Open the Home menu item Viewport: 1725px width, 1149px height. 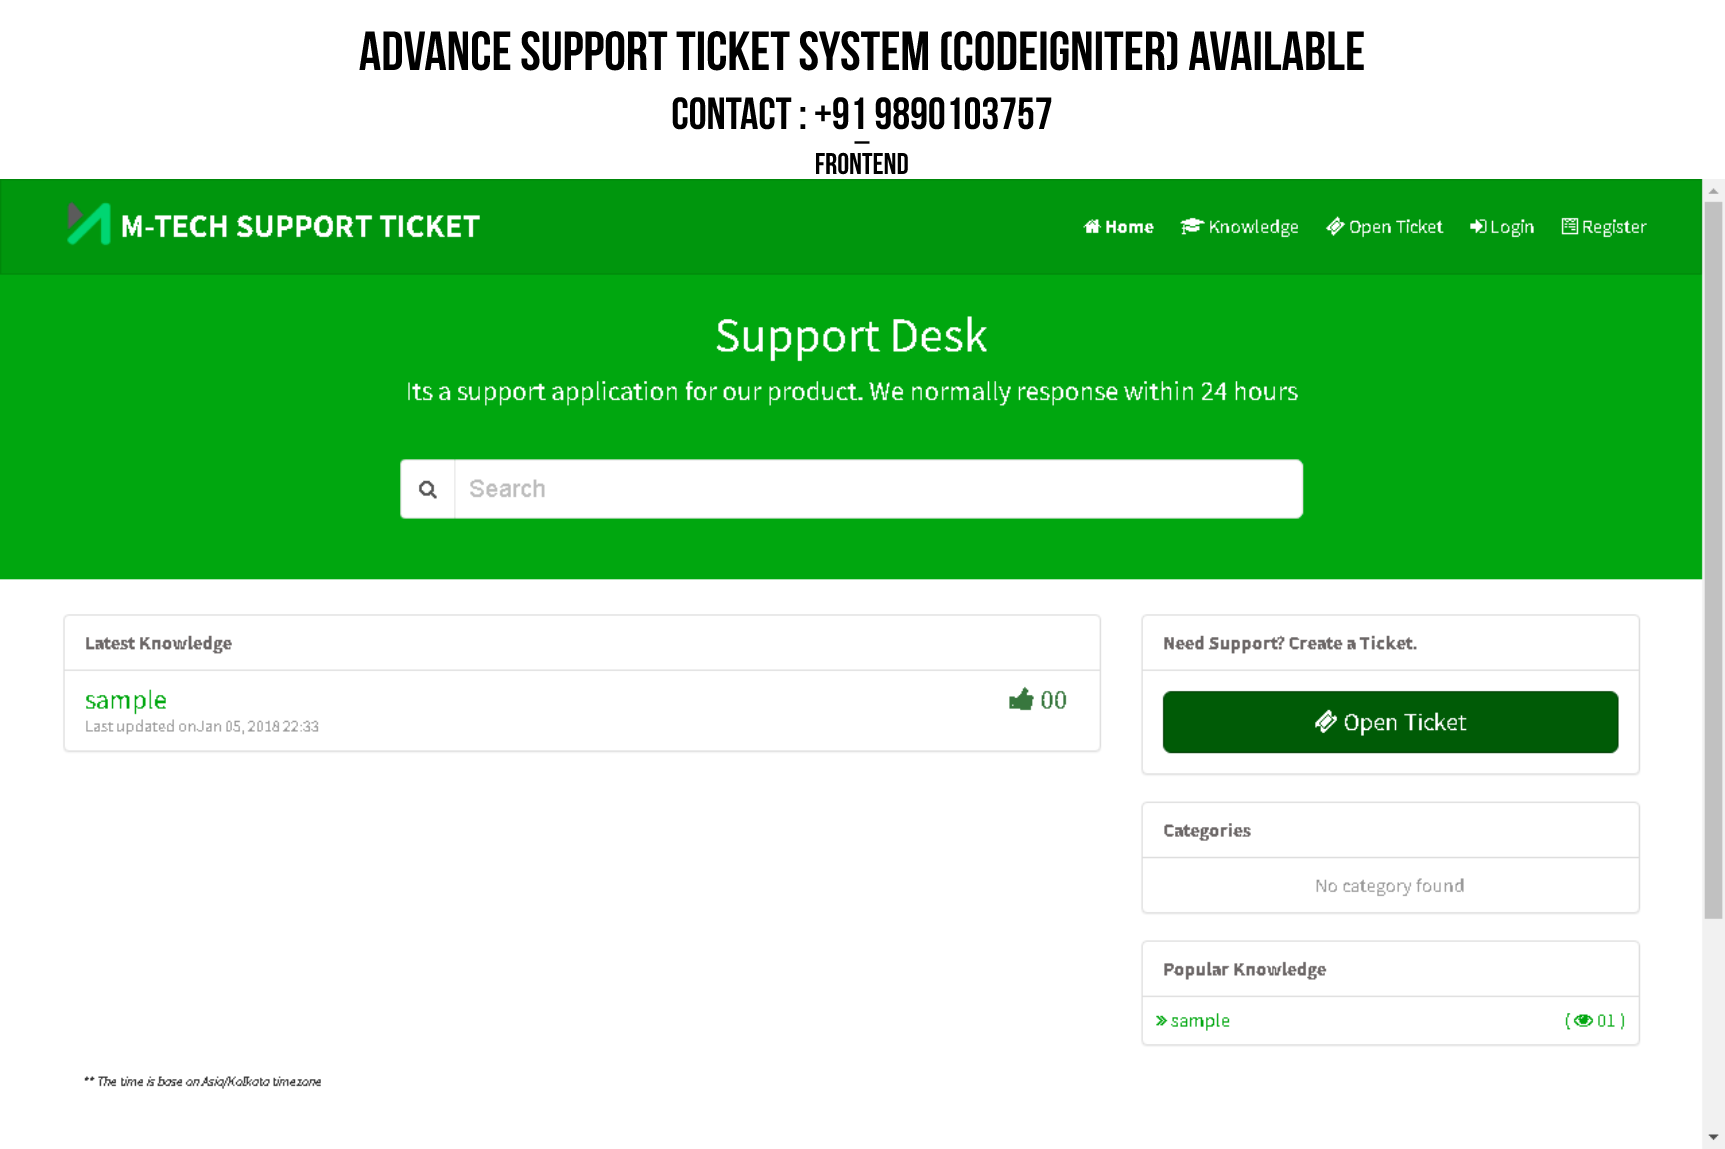point(1129,227)
